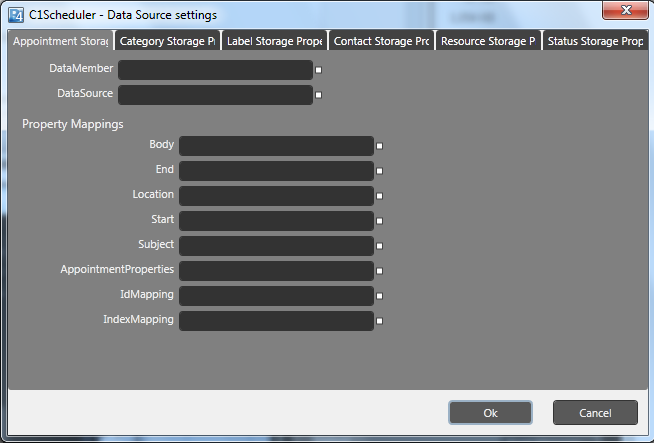Screen dimensions: 654x443
Task: Open the DataSource selection box
Action: pyautogui.click(x=215, y=95)
